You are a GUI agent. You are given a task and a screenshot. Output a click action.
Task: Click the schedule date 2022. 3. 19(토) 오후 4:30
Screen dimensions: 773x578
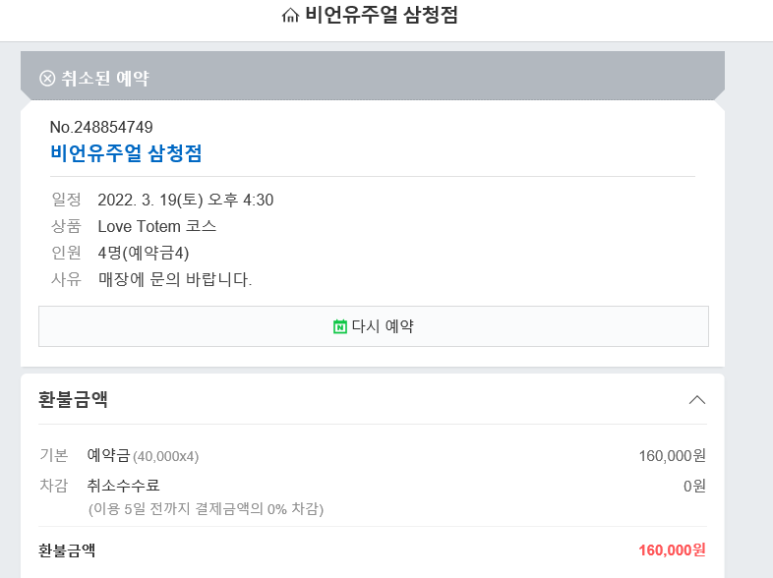(185, 200)
